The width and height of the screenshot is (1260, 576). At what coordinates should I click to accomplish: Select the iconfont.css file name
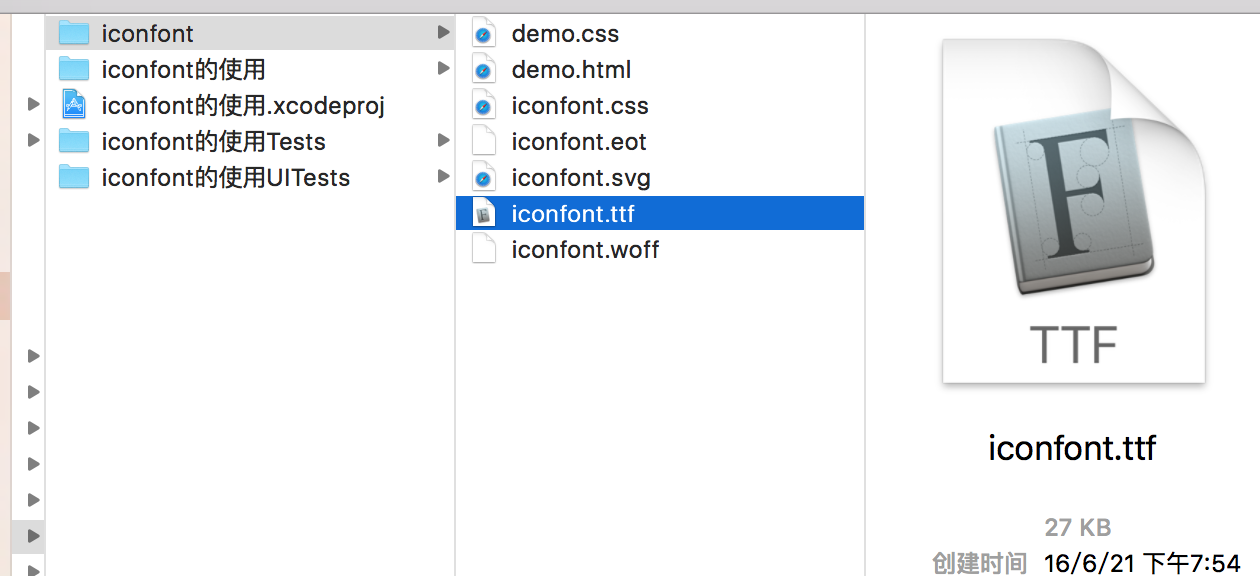580,106
